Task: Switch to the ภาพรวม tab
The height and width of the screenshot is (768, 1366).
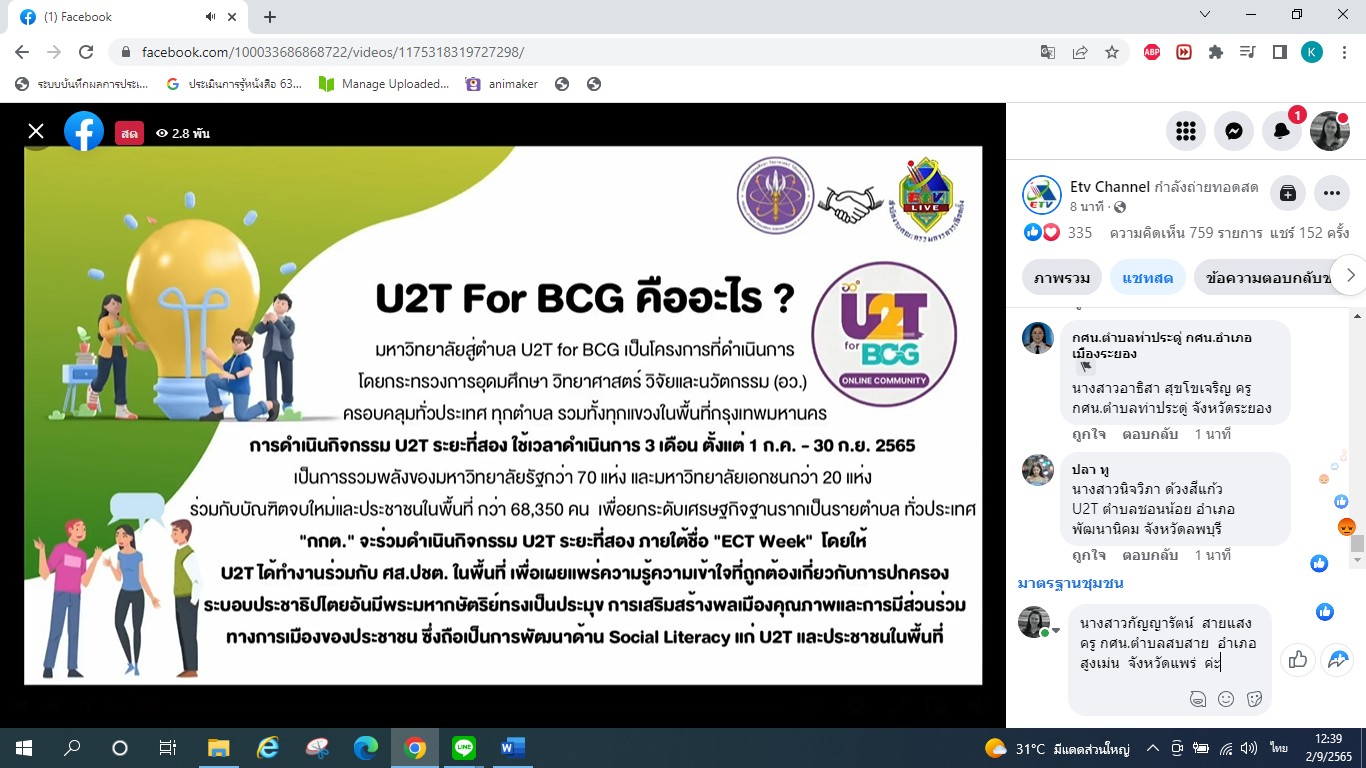Action: (1062, 277)
